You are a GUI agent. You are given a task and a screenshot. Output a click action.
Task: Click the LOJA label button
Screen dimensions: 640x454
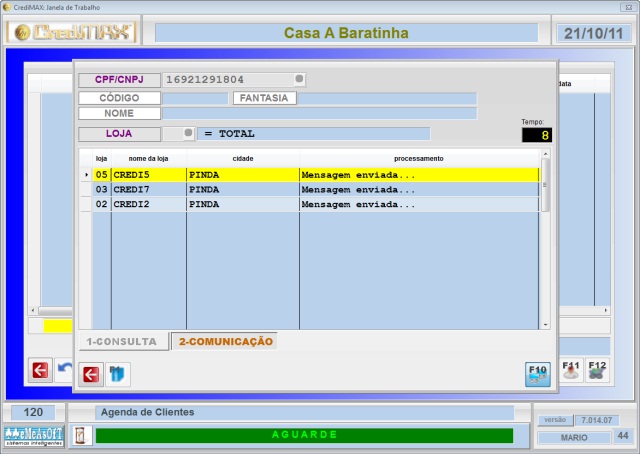pos(119,133)
